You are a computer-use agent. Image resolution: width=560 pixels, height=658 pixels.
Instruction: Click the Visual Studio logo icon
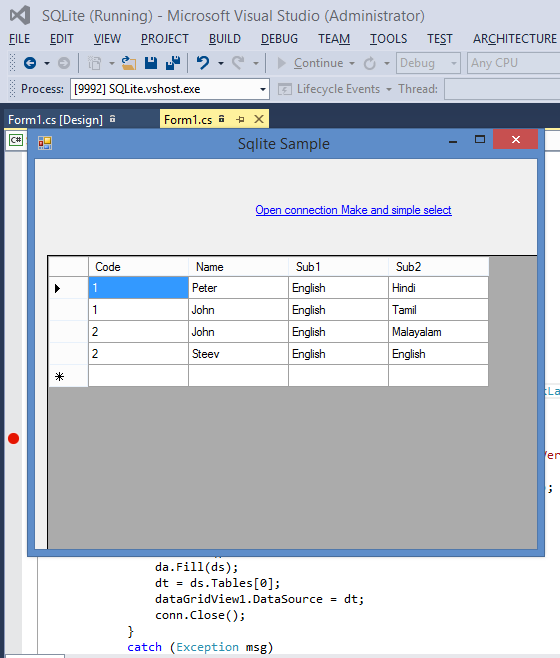tap(20, 16)
